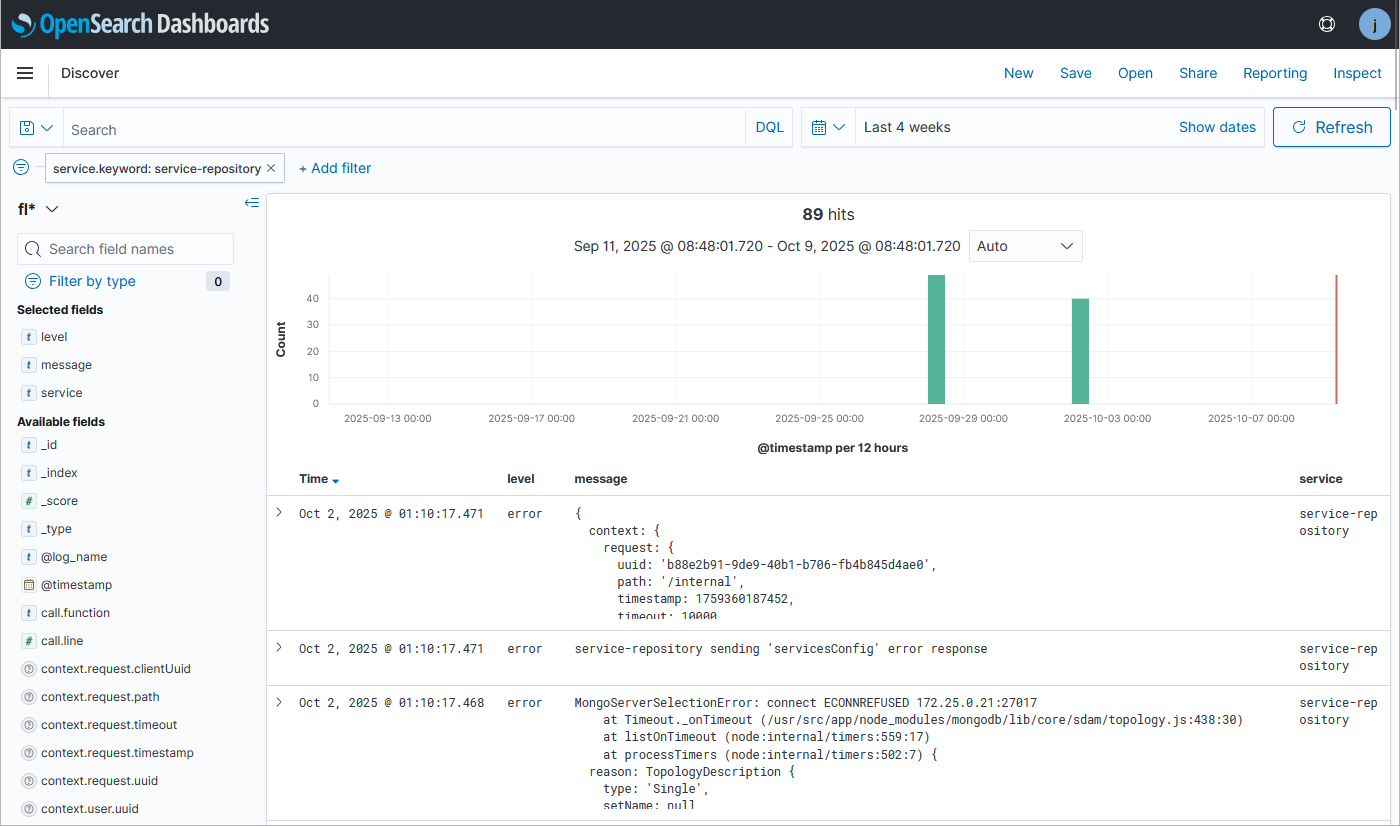This screenshot has height=826, width=1400.
Task: Click the help lifebuoy icon
Action: coord(1327,24)
